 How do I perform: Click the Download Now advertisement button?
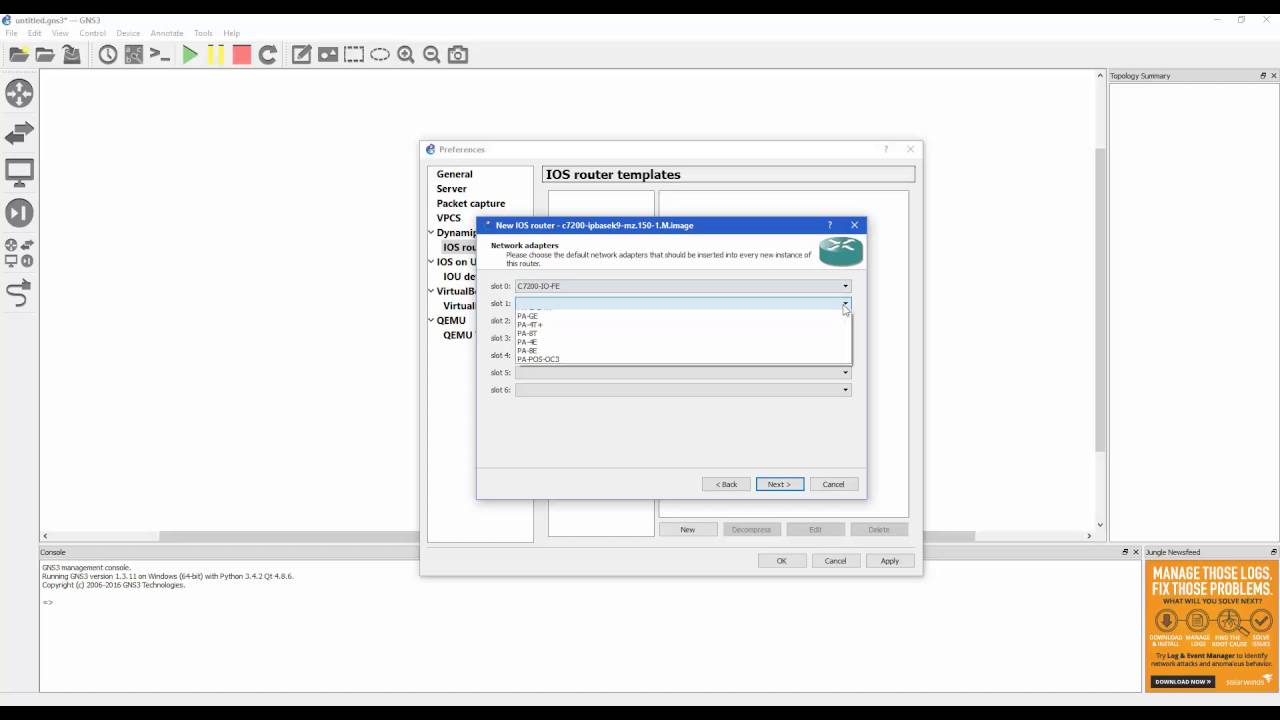click(x=1182, y=682)
